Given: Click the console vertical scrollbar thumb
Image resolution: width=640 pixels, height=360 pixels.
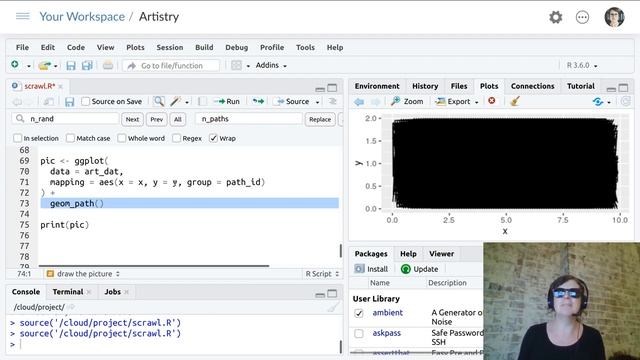Looking at the screenshot, I should 341,347.
